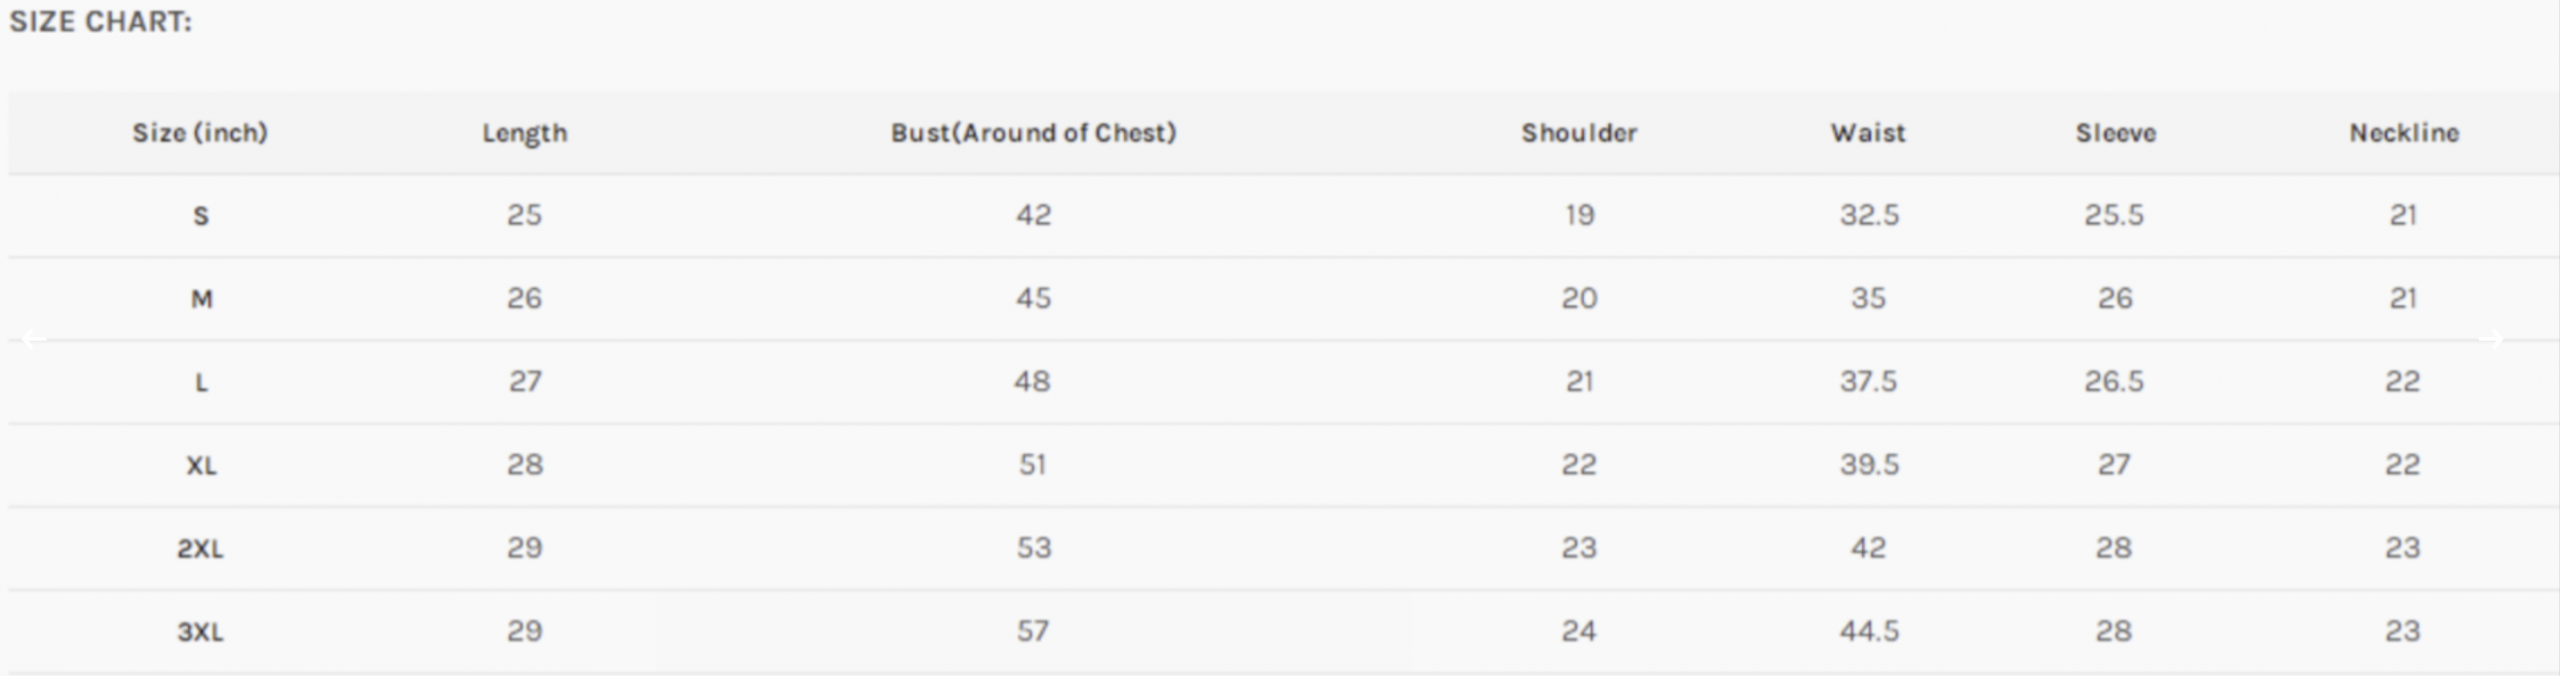This screenshot has height=676, width=2560.
Task: Click the Shoulder column header
Action: 1579,133
